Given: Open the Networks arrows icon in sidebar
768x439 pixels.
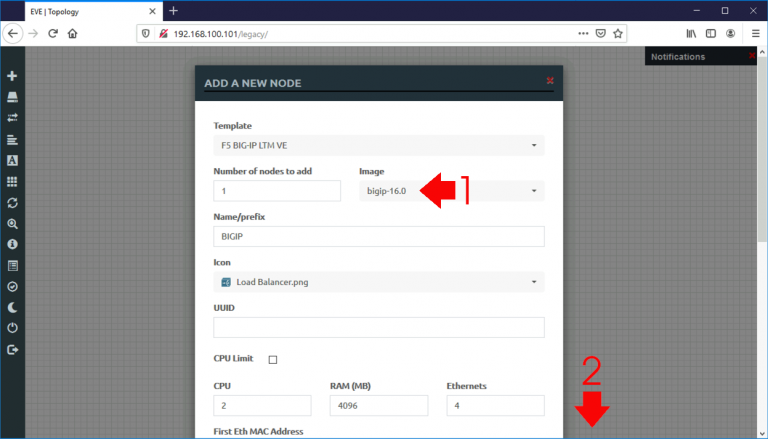Looking at the screenshot, I should click(x=12, y=118).
